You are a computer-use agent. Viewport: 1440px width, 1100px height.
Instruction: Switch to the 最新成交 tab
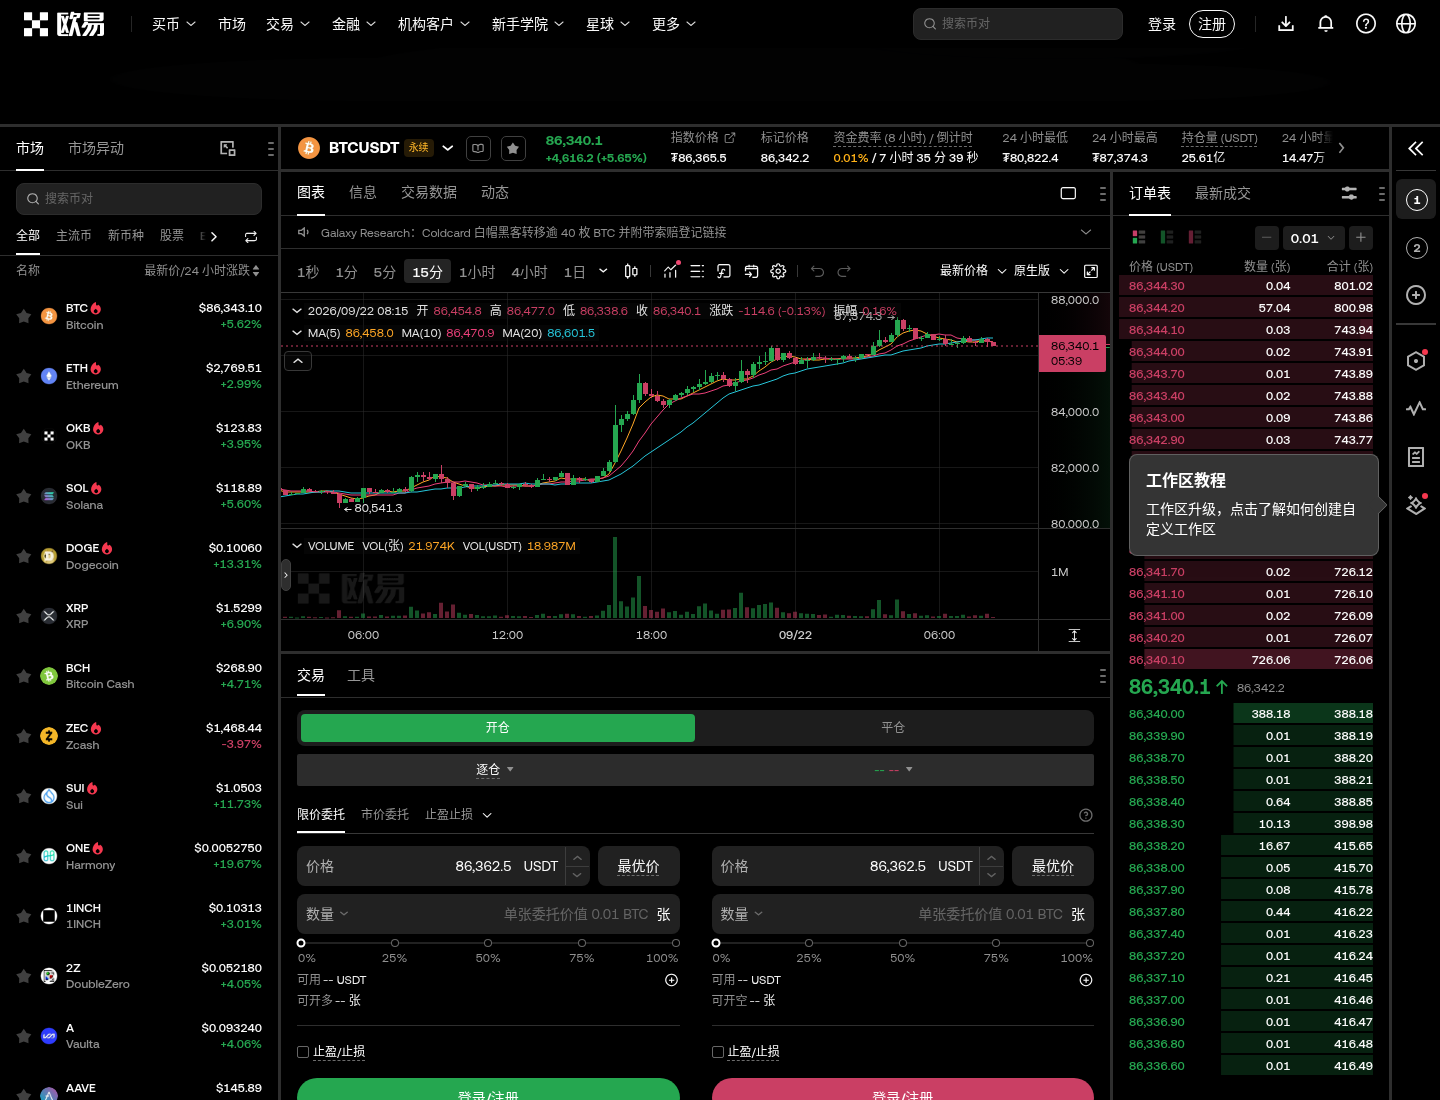click(x=1223, y=193)
